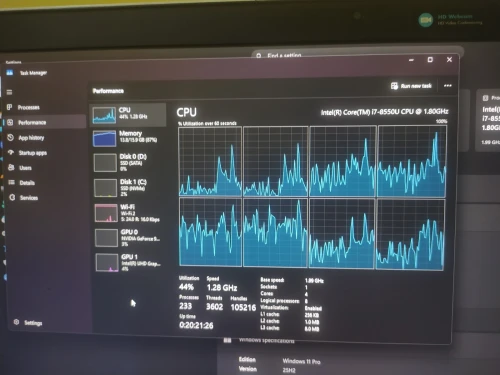500x375 pixels.
Task: Click the Settings gear icon in Task Manager
Action: coord(16,322)
